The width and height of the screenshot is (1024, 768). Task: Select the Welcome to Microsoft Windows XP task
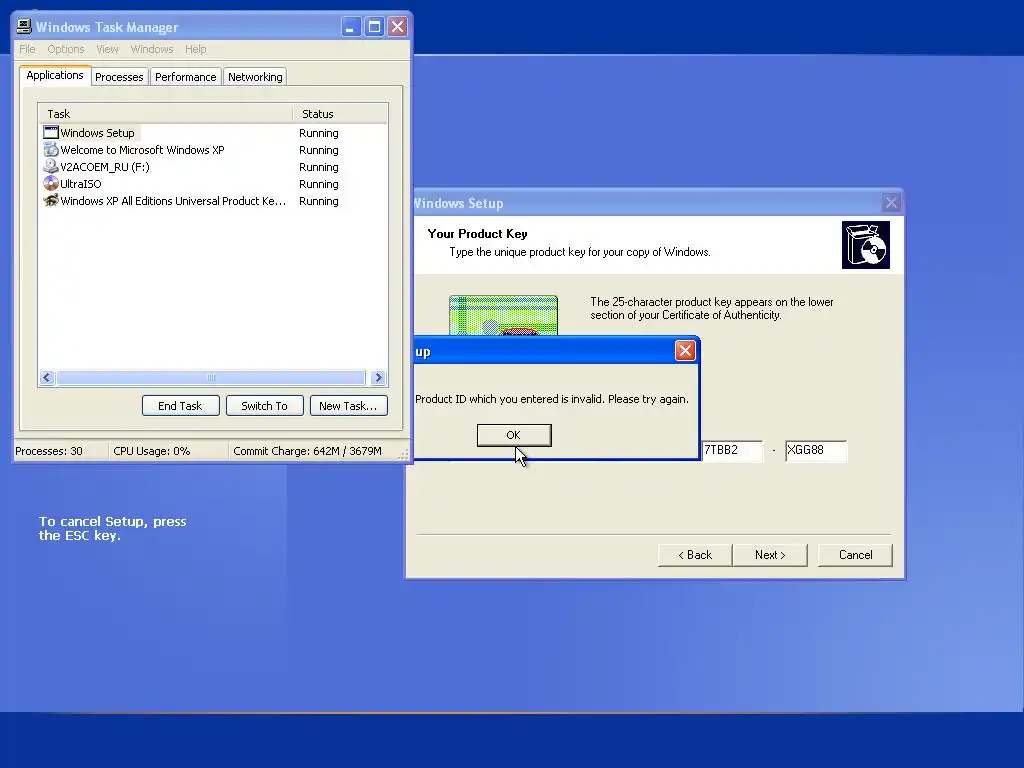pos(213,150)
